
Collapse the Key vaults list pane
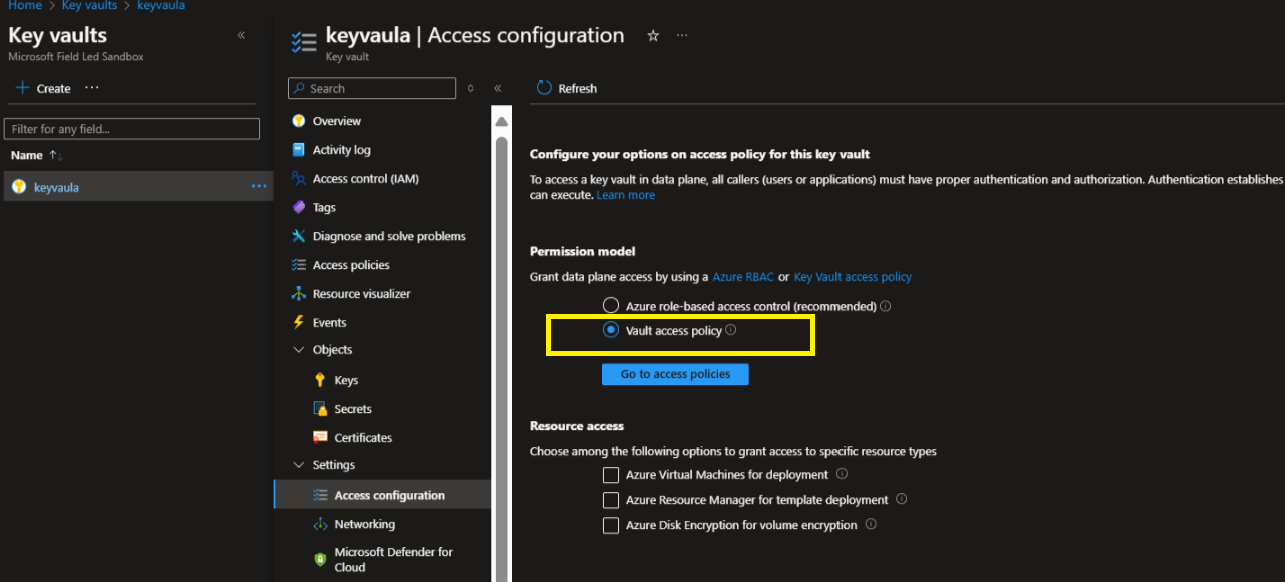(x=241, y=35)
